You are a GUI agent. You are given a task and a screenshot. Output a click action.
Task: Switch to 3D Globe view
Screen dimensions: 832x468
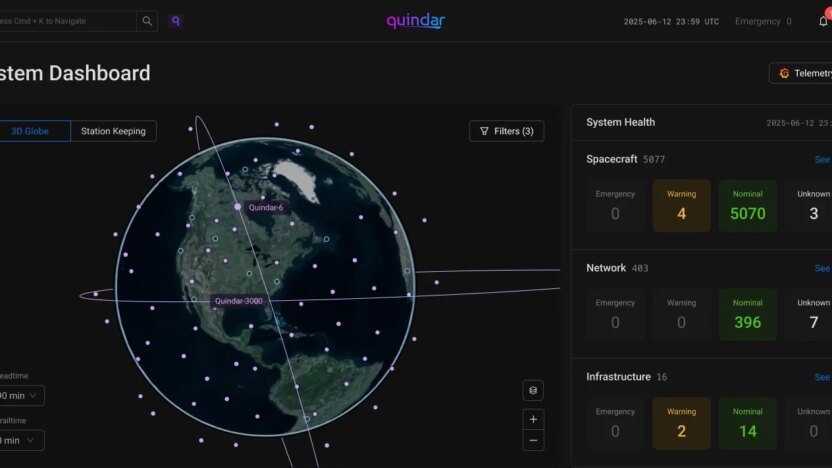pyautogui.click(x=32, y=131)
